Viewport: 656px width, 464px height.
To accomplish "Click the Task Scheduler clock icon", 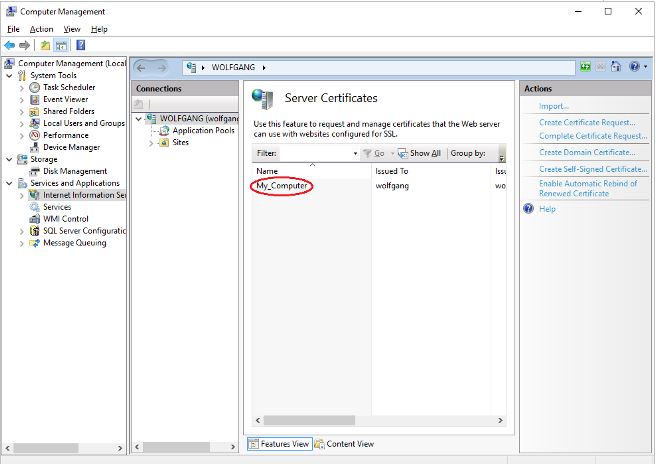I will [34, 87].
